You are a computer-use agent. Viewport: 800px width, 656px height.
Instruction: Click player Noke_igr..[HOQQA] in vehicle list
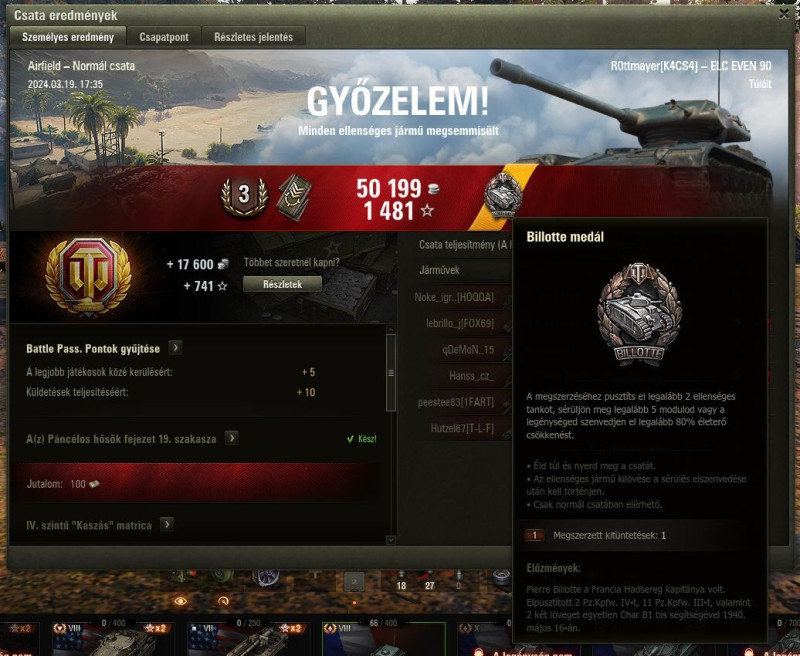click(454, 297)
